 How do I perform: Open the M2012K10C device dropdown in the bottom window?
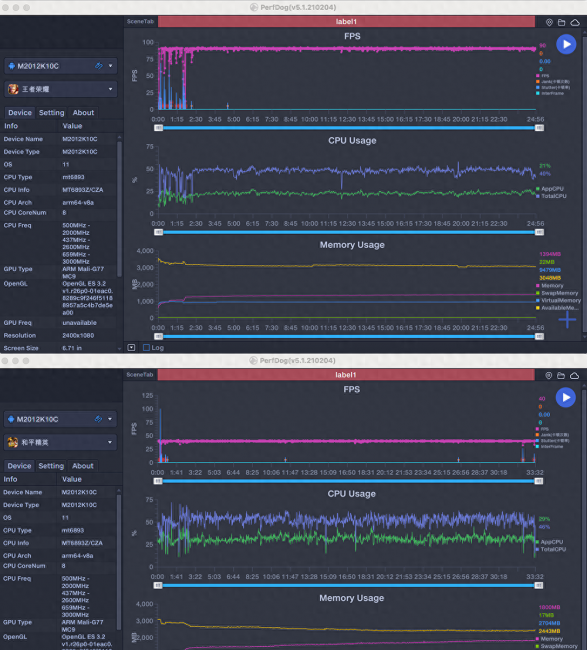pyautogui.click(x=110, y=419)
